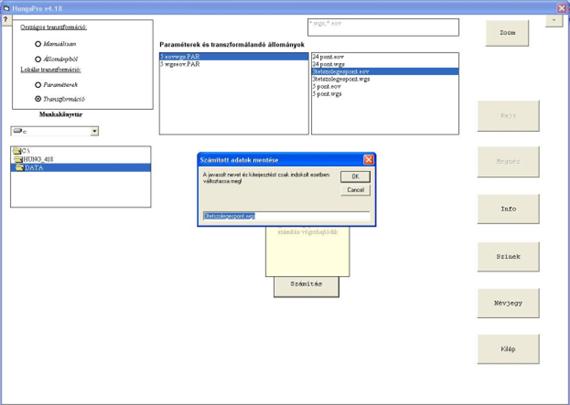The width and height of the screenshot is (570, 405).
Task: Cancel the save dialog
Action: [x=356, y=190]
